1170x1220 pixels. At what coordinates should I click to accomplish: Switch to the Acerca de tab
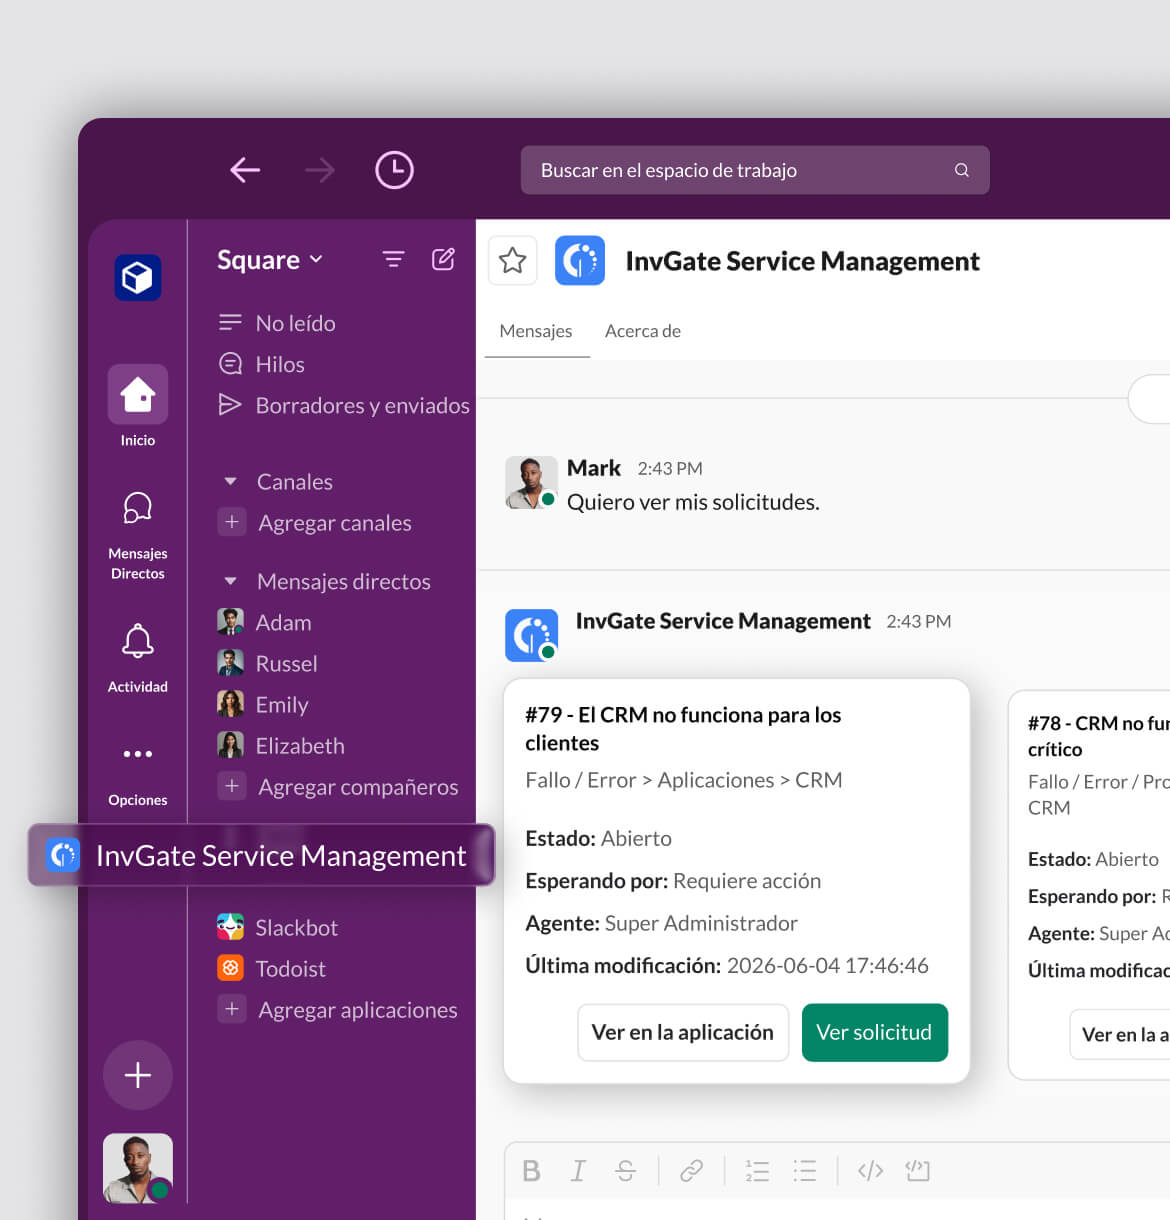(x=643, y=331)
